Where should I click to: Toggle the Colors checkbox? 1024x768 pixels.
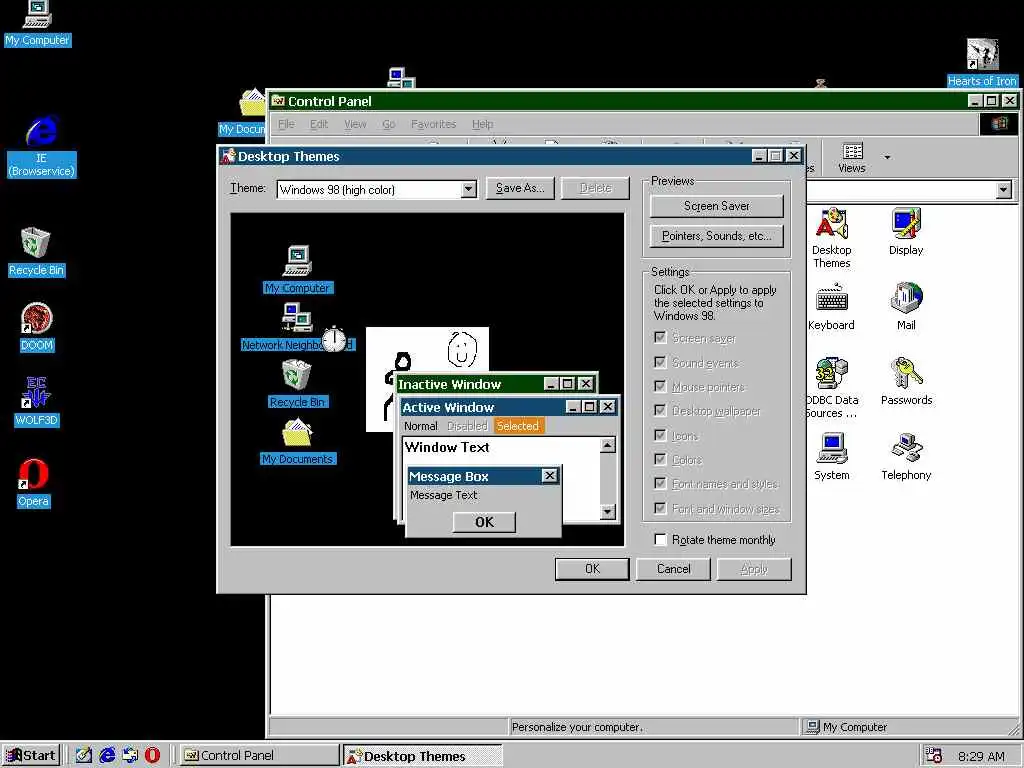(660, 459)
